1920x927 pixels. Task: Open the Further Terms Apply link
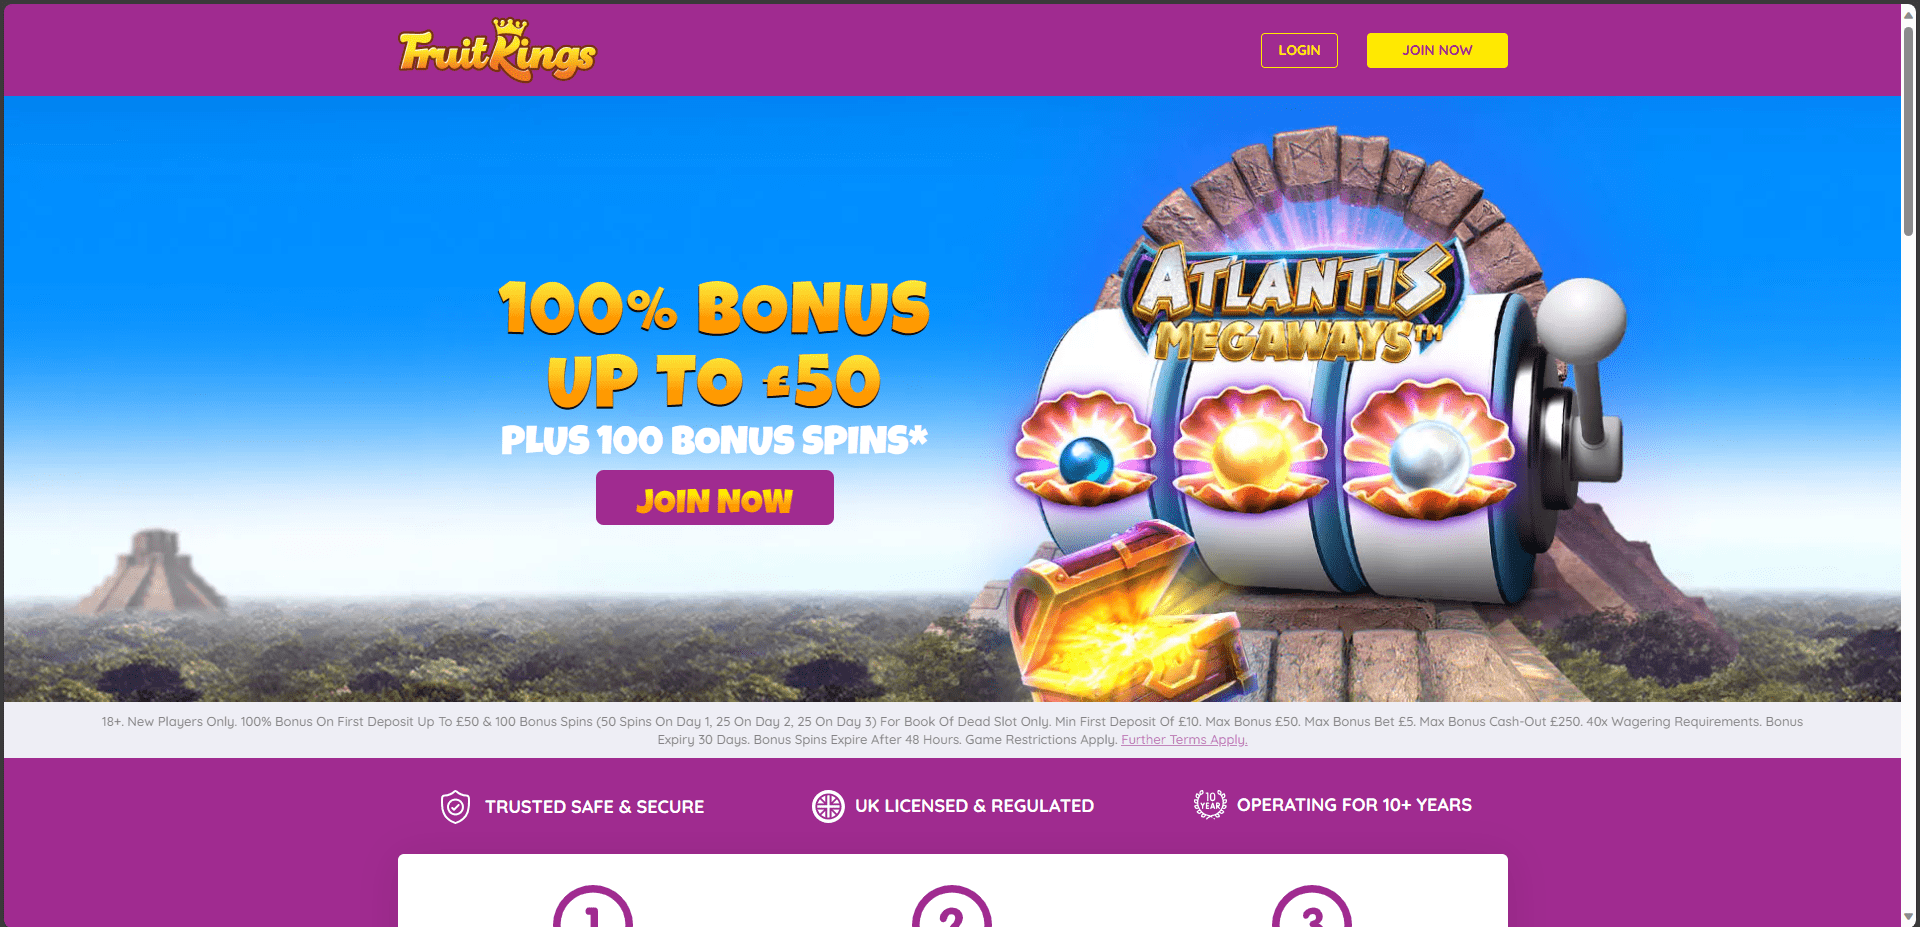pyautogui.click(x=1184, y=740)
